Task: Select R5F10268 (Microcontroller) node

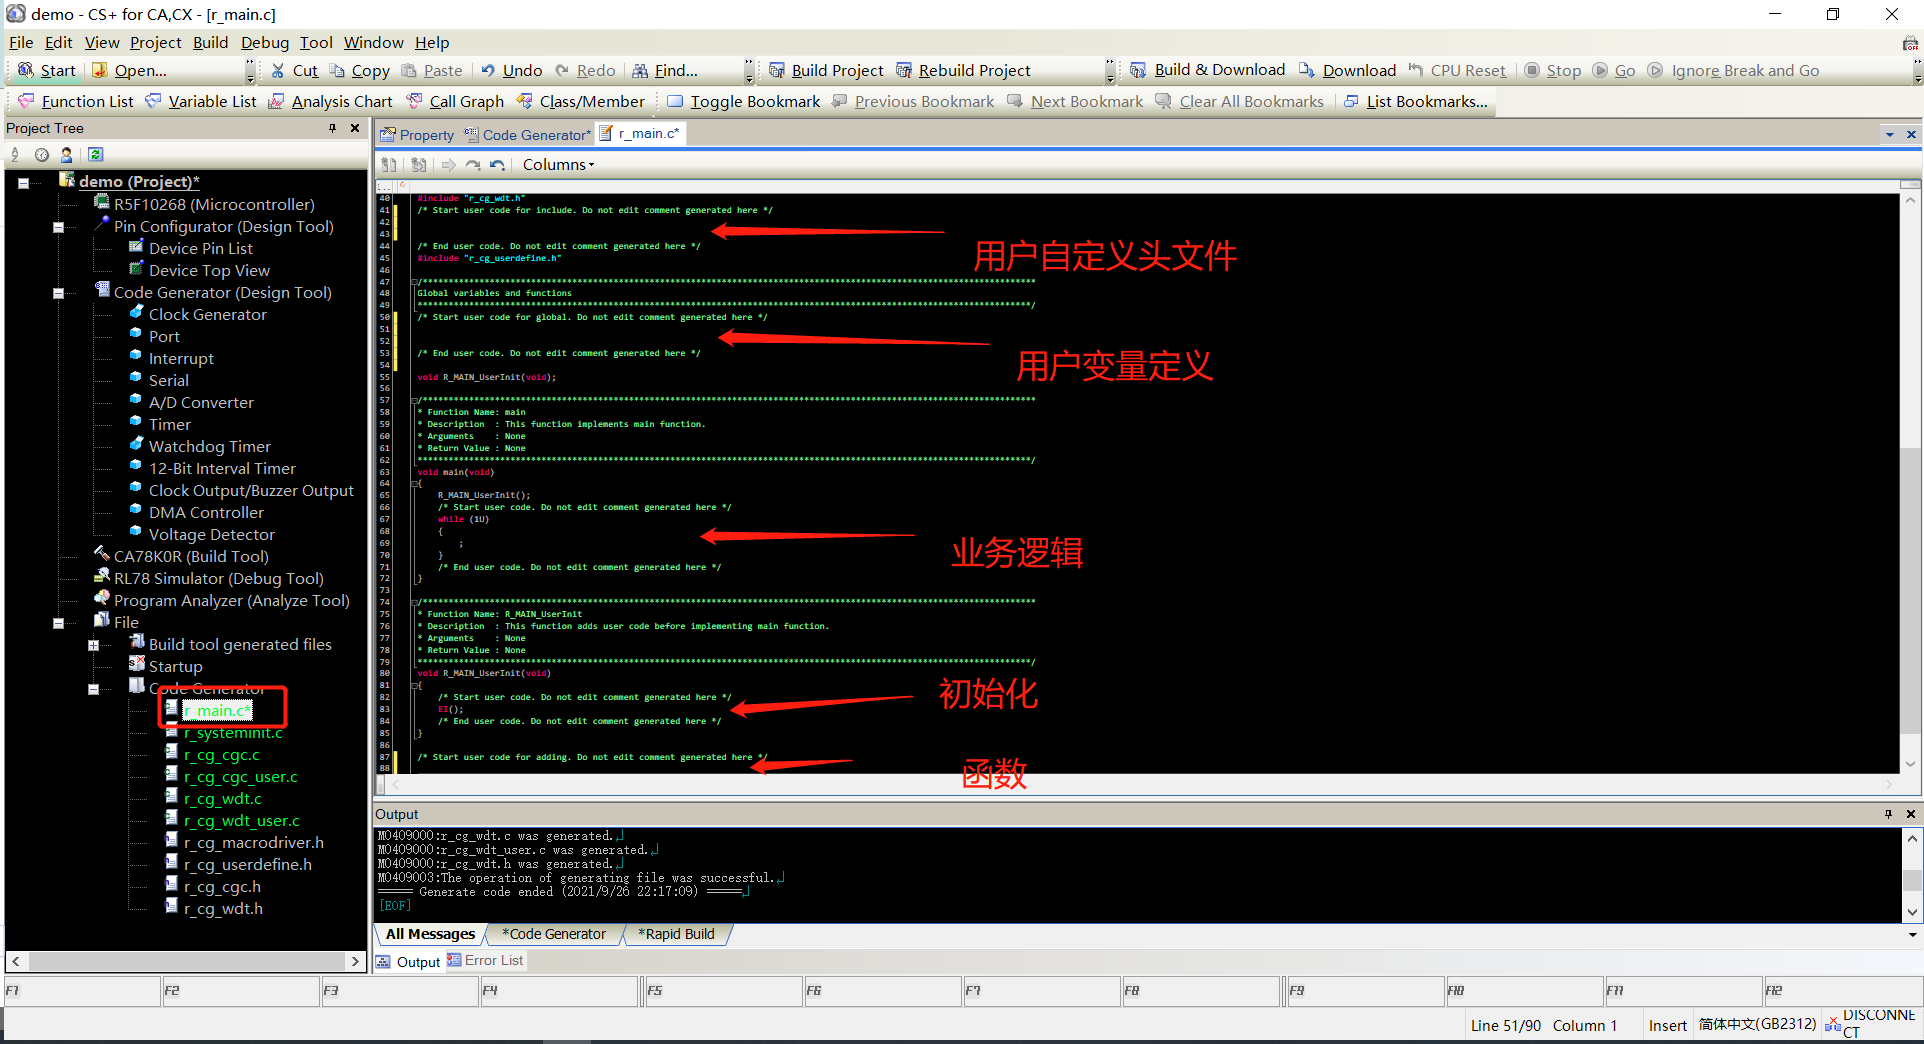Action: pyautogui.click(x=213, y=204)
